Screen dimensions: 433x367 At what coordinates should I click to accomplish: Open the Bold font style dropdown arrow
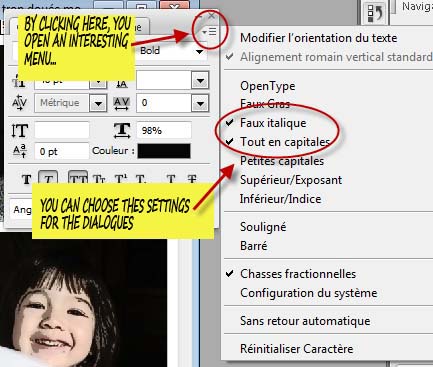point(199,52)
